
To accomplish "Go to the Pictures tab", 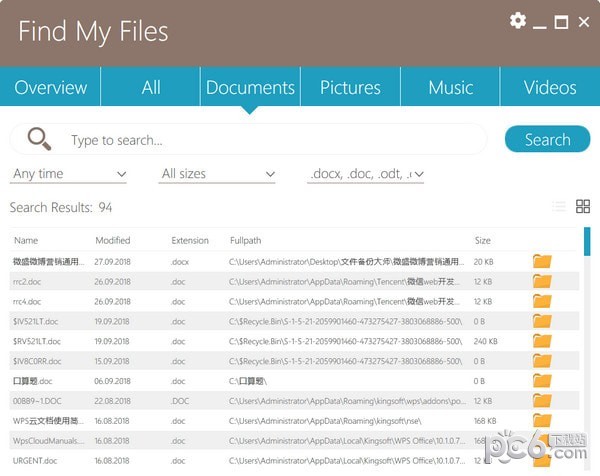I will click(351, 87).
